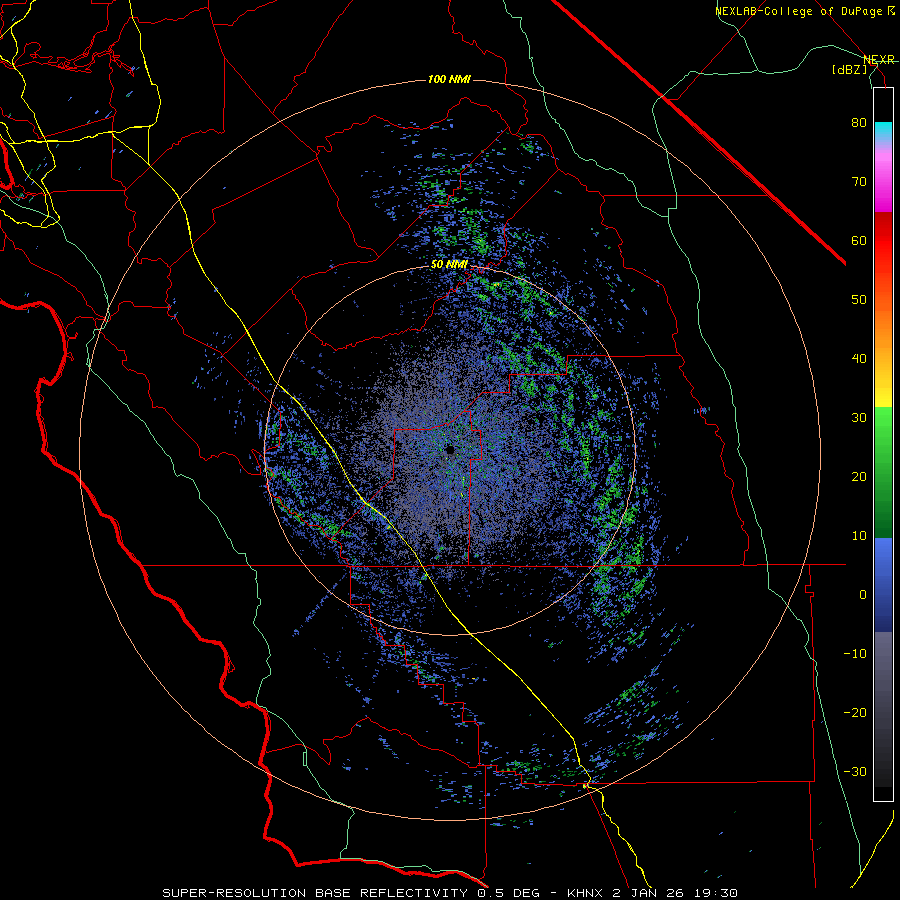Click the 10 value on the dBZ scale
Viewport: 900px width, 900px height.
(859, 536)
